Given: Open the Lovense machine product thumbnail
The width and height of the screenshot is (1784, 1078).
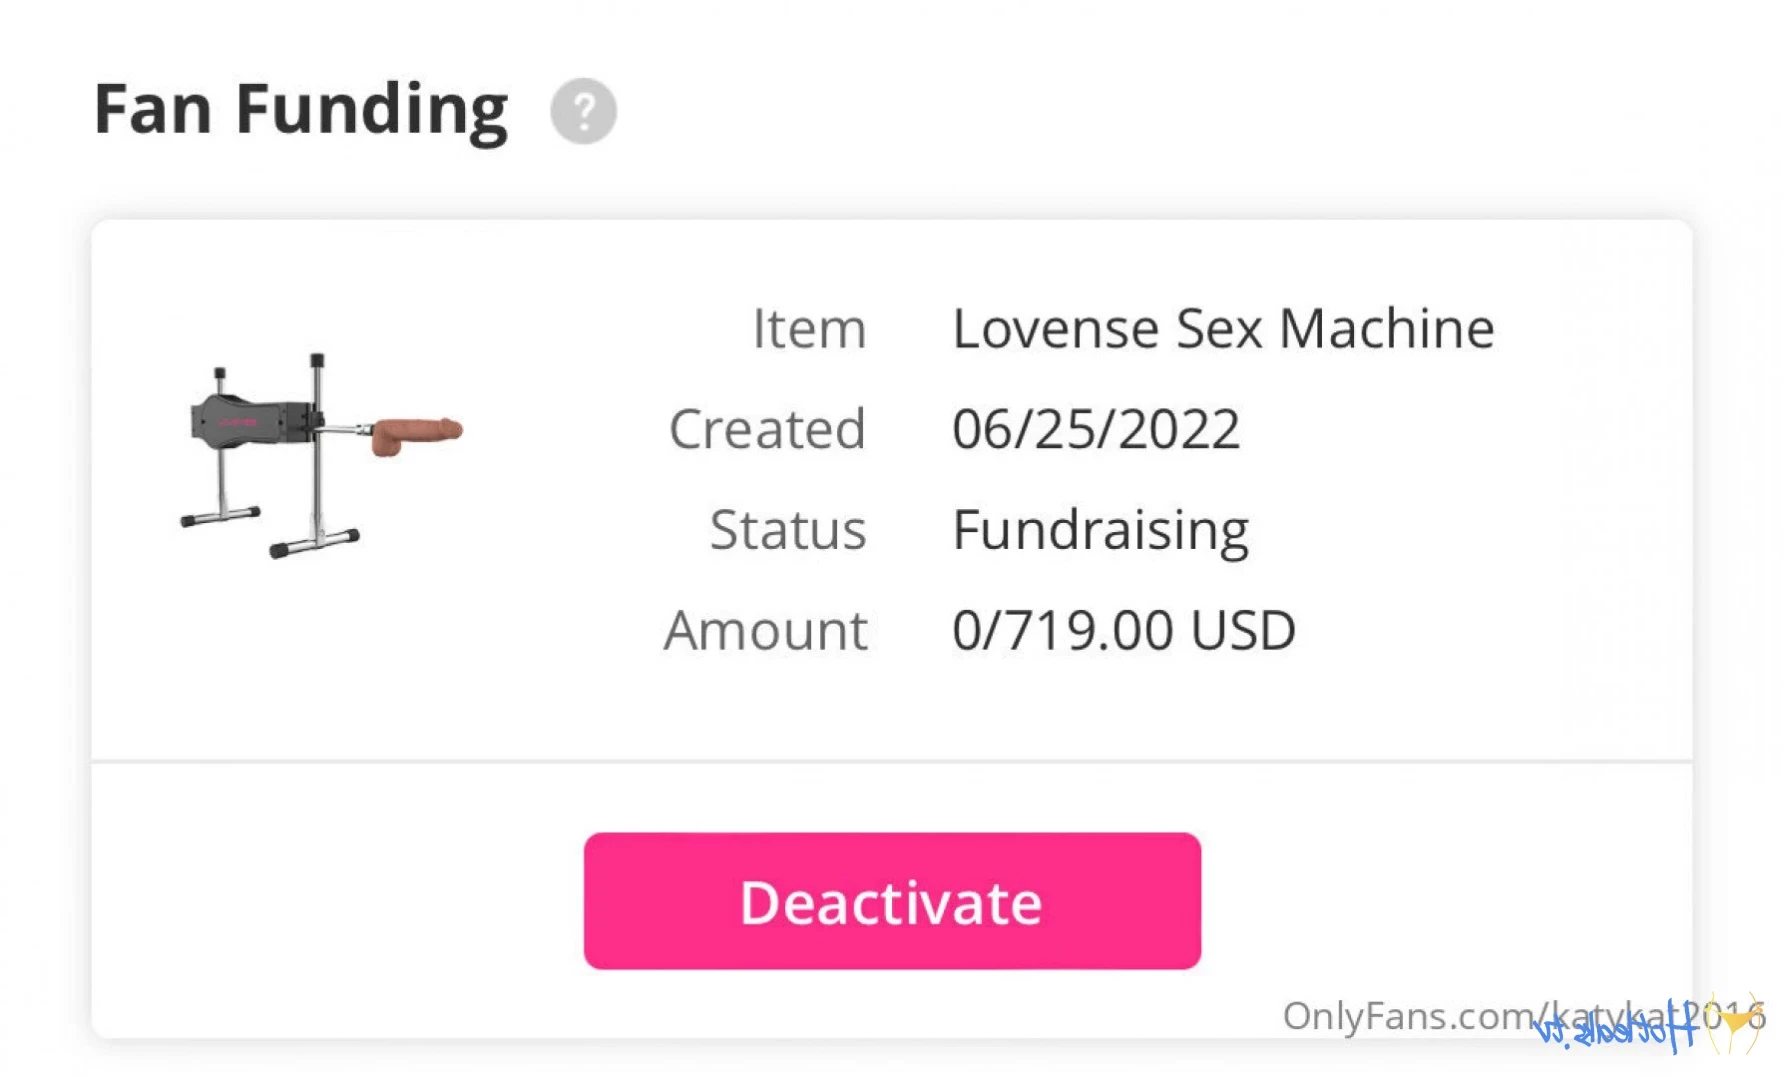Looking at the screenshot, I should [x=321, y=456].
